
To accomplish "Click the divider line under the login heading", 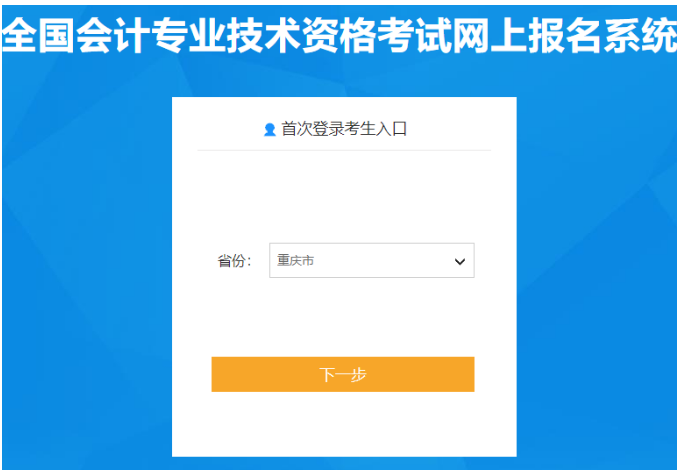I will [x=344, y=150].
